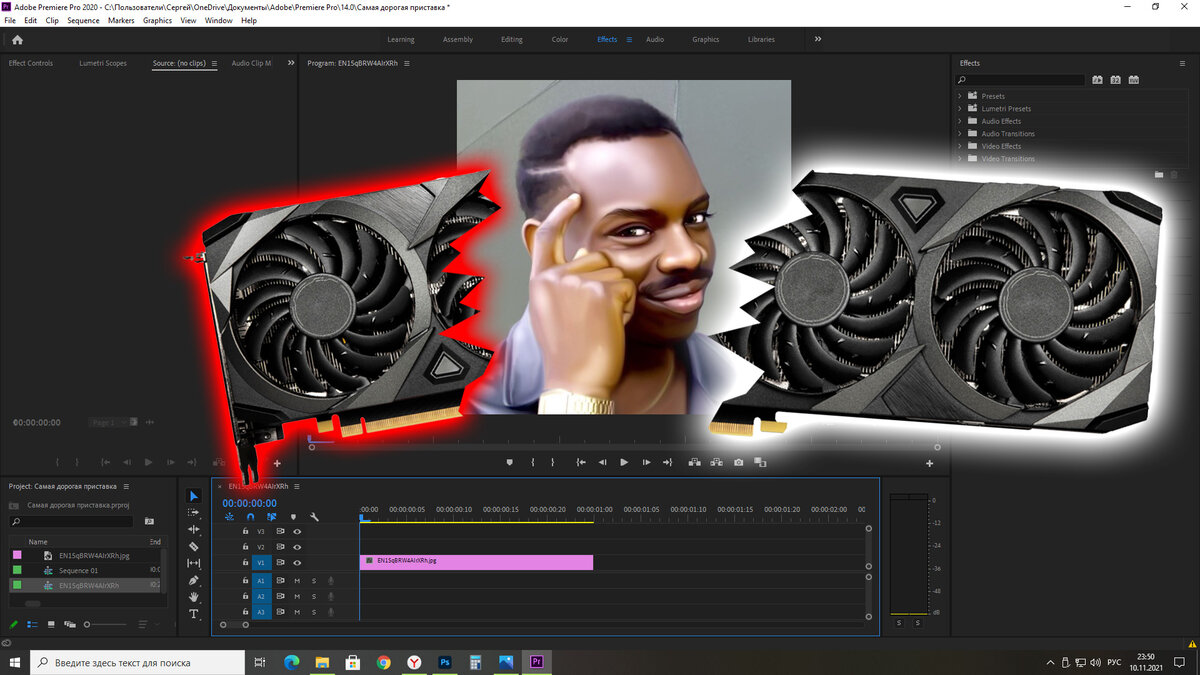Open New Search Bin icon in Project panel
Viewport: 1200px width, 675px height.
(149, 521)
